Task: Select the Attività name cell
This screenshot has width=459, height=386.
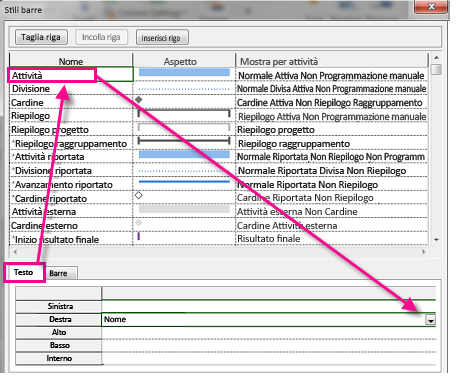Action: (x=71, y=75)
